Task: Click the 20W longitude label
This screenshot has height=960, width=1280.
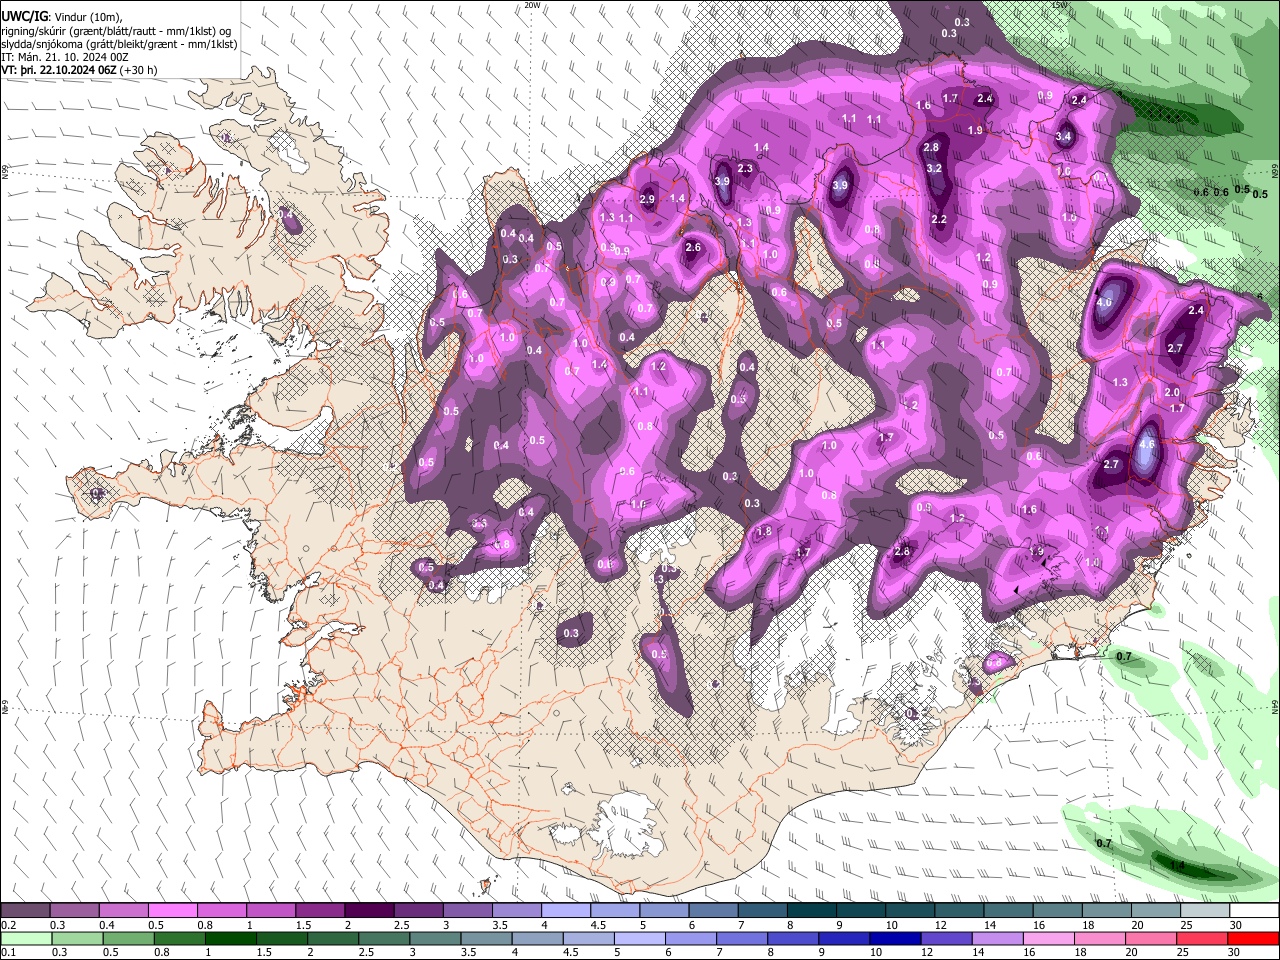Action: click(532, 5)
